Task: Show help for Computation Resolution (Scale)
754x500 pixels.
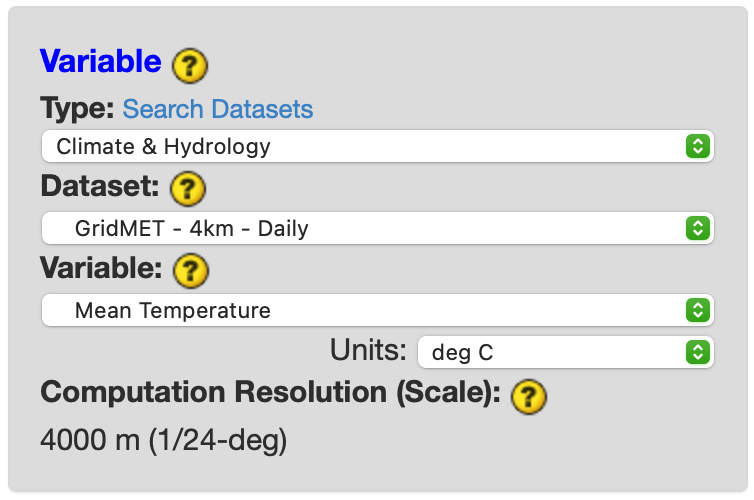Action: tap(529, 396)
